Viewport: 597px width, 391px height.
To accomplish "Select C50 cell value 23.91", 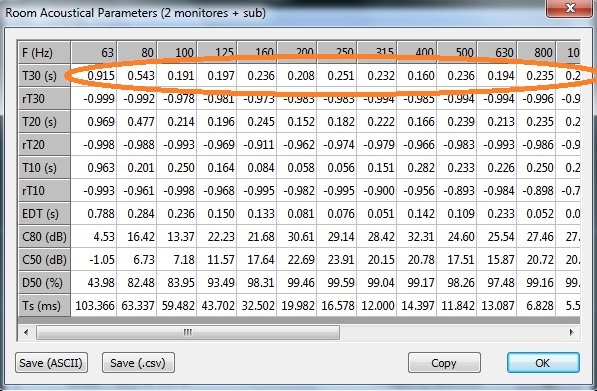I will tap(337, 260).
